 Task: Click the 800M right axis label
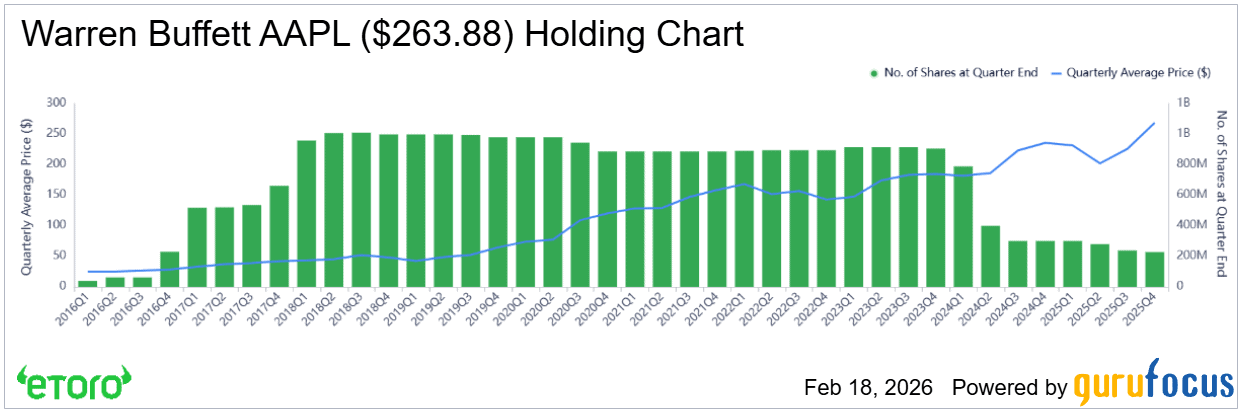point(1190,164)
